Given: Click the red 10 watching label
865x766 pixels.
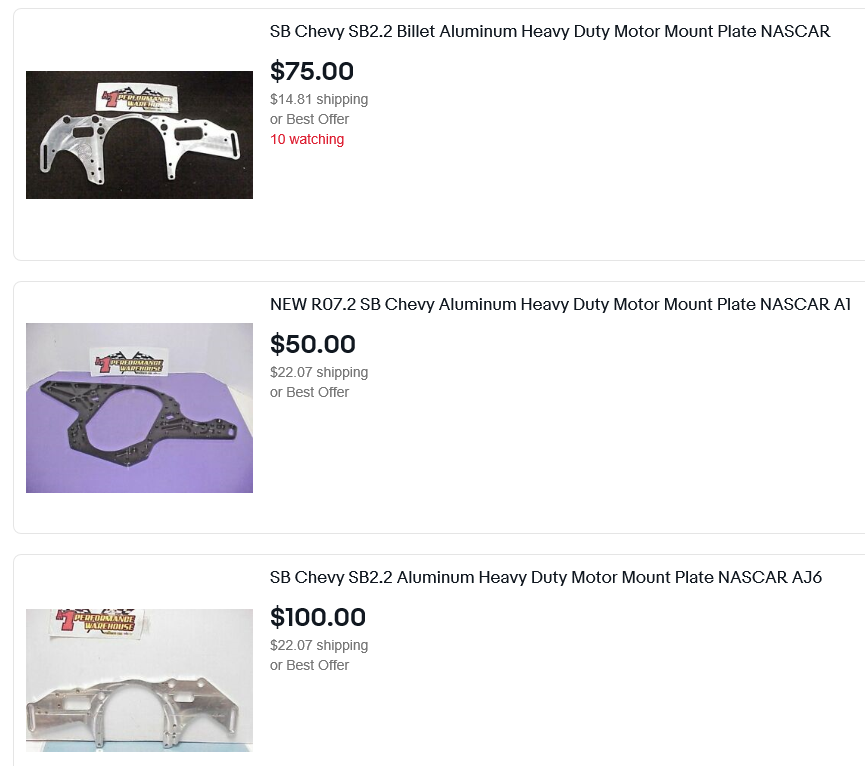Looking at the screenshot, I should coord(307,139).
